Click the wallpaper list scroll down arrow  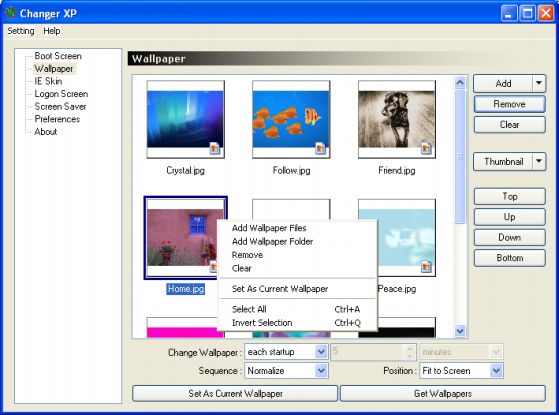460,331
